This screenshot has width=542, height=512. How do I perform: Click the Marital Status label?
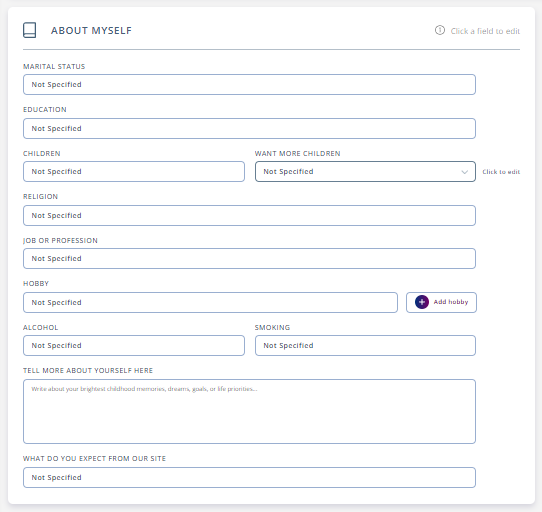click(54, 67)
